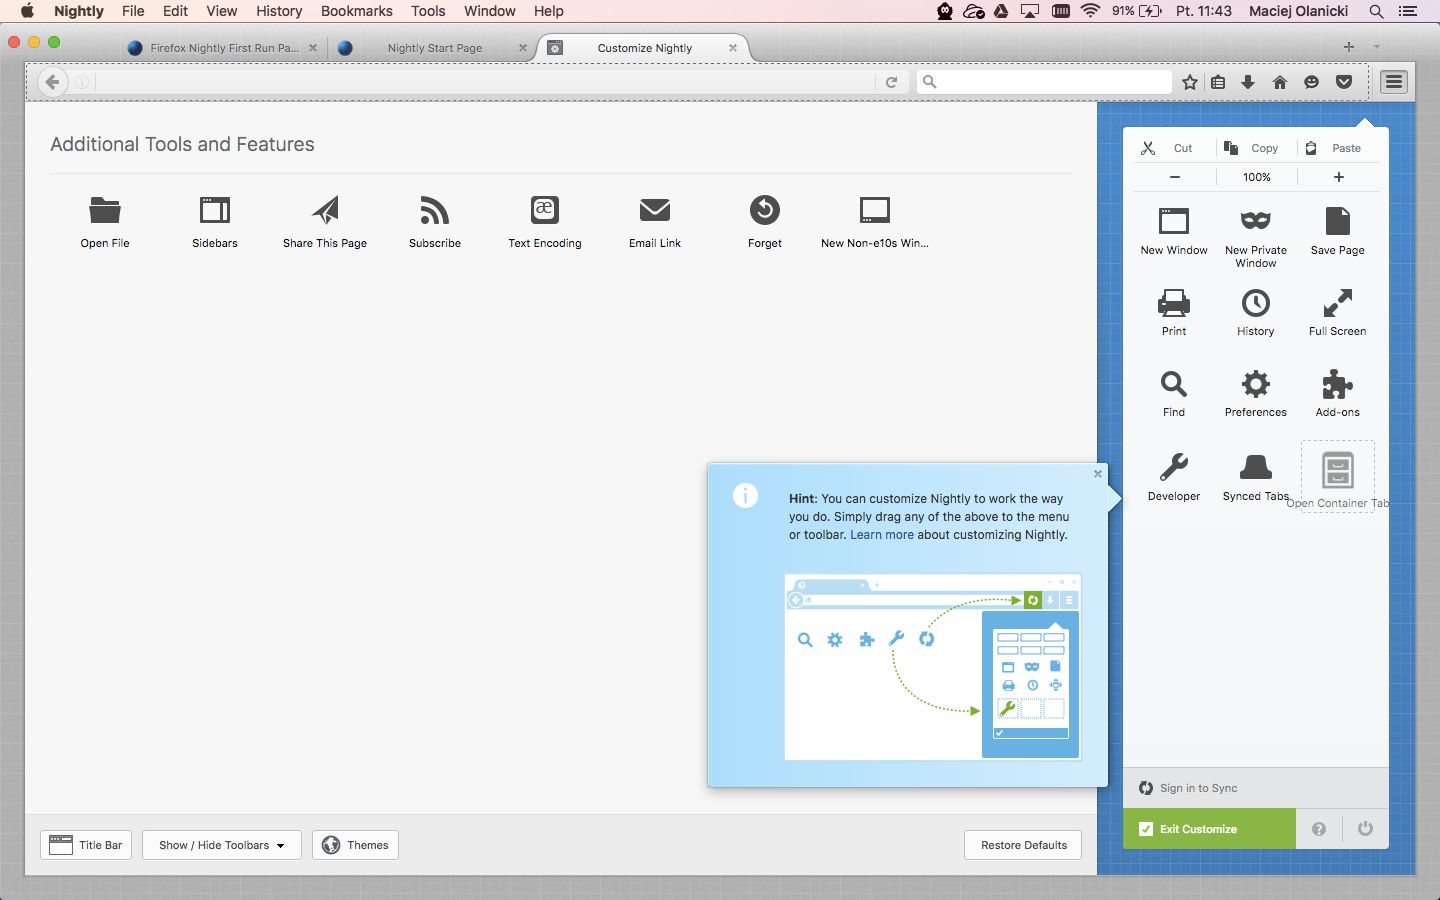Open the History clock icon
1440x900 pixels.
click(x=1256, y=302)
